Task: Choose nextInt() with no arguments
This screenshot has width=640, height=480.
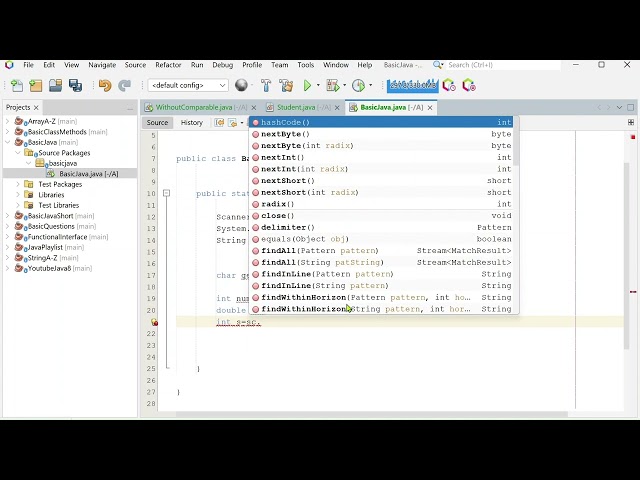Action: 381,157
